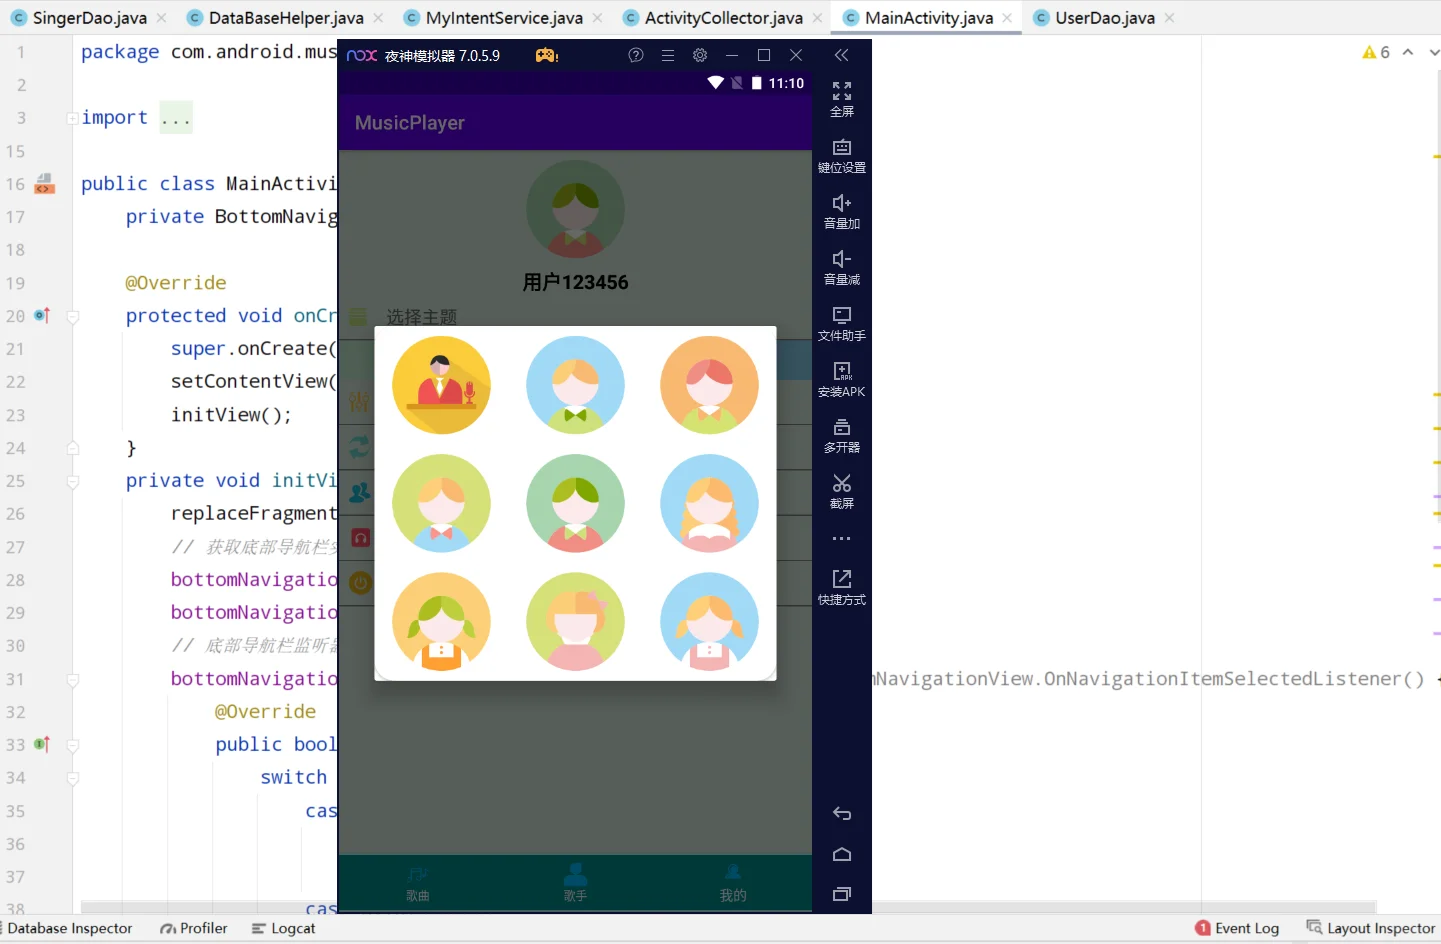The height and width of the screenshot is (944, 1441).
Task: Close the ActivityCollector.java tab
Action: tap(818, 18)
